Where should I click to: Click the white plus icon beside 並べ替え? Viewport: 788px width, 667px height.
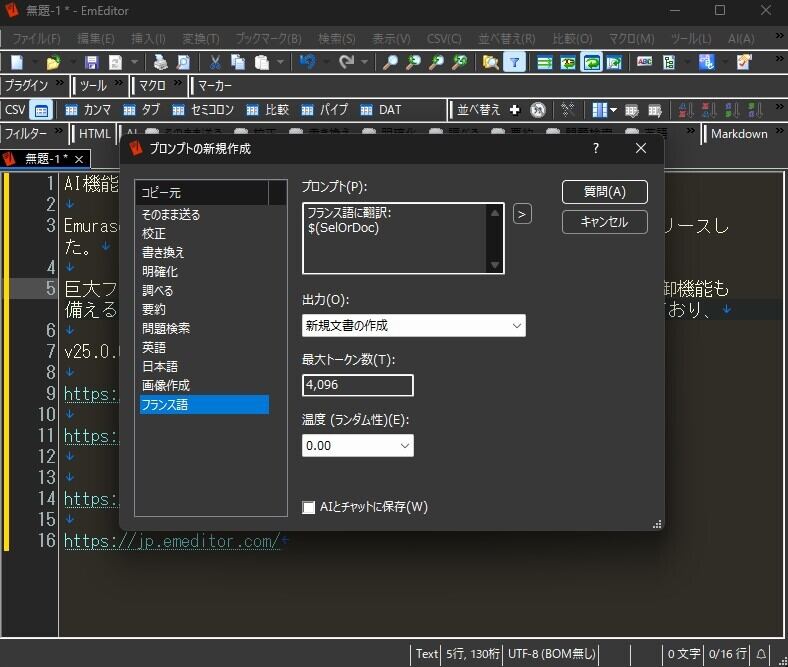[x=514, y=110]
